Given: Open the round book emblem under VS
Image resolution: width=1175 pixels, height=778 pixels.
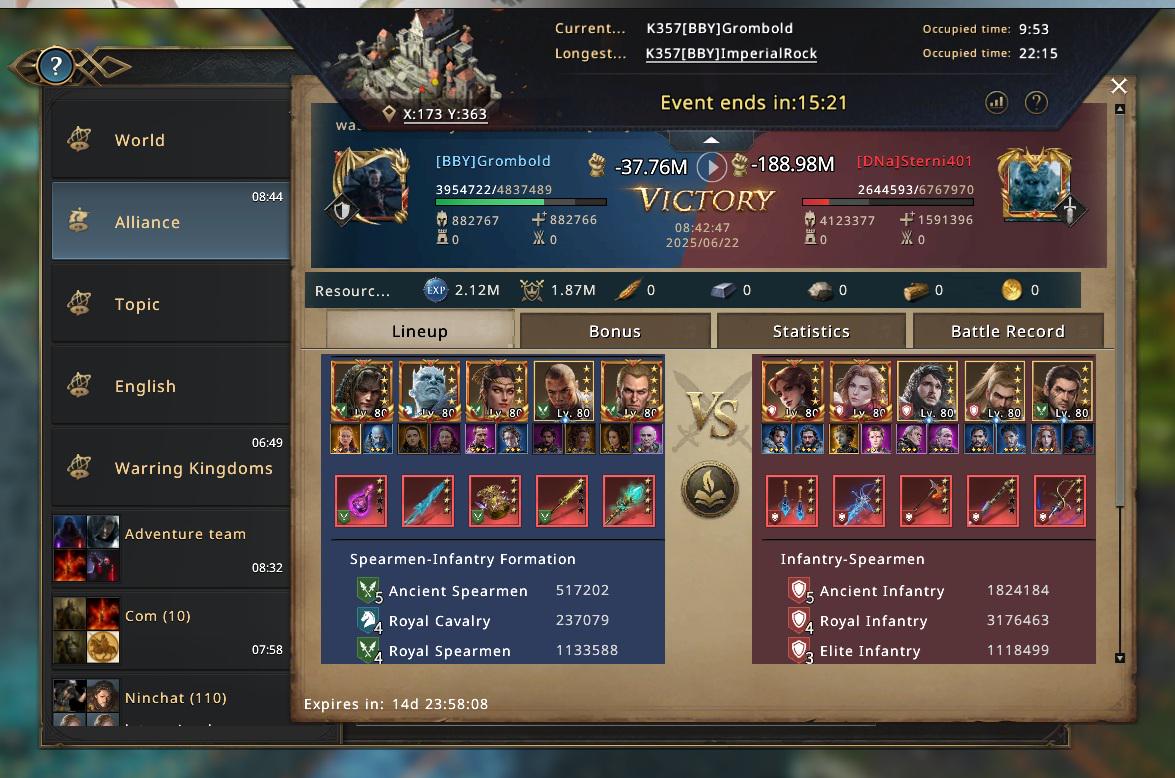Looking at the screenshot, I should pyautogui.click(x=710, y=489).
